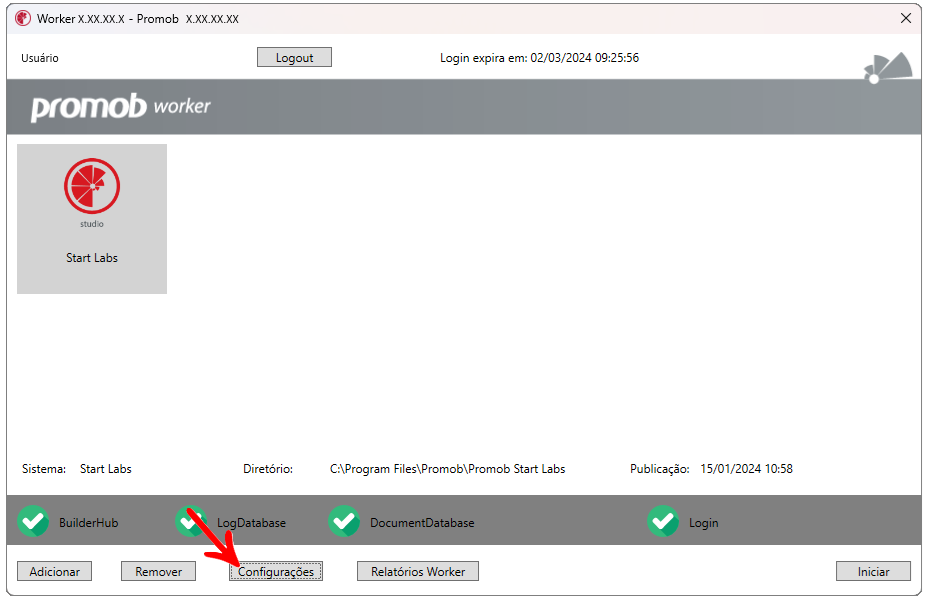The height and width of the screenshot is (606, 929).
Task: Click the 'Diretório:' label
Action: (268, 469)
